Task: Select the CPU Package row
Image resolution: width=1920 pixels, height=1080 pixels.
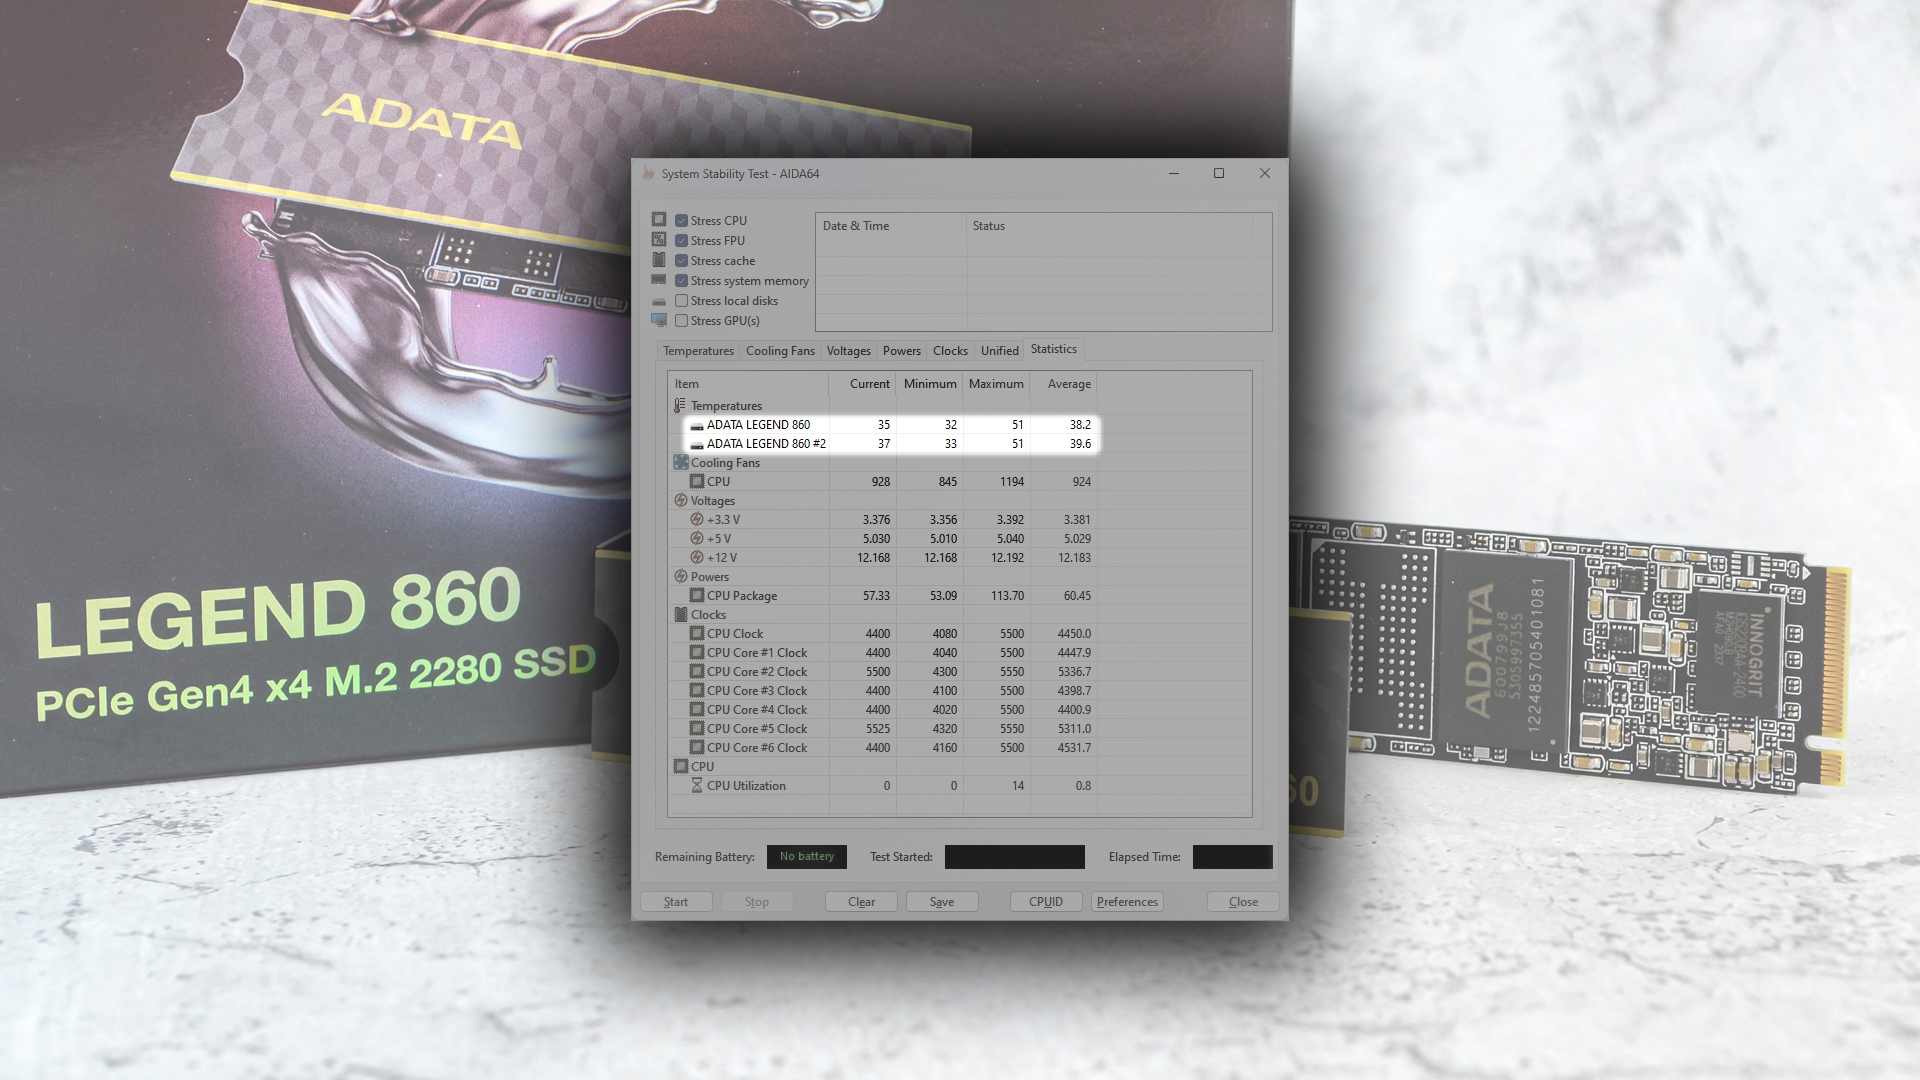Action: pos(742,596)
